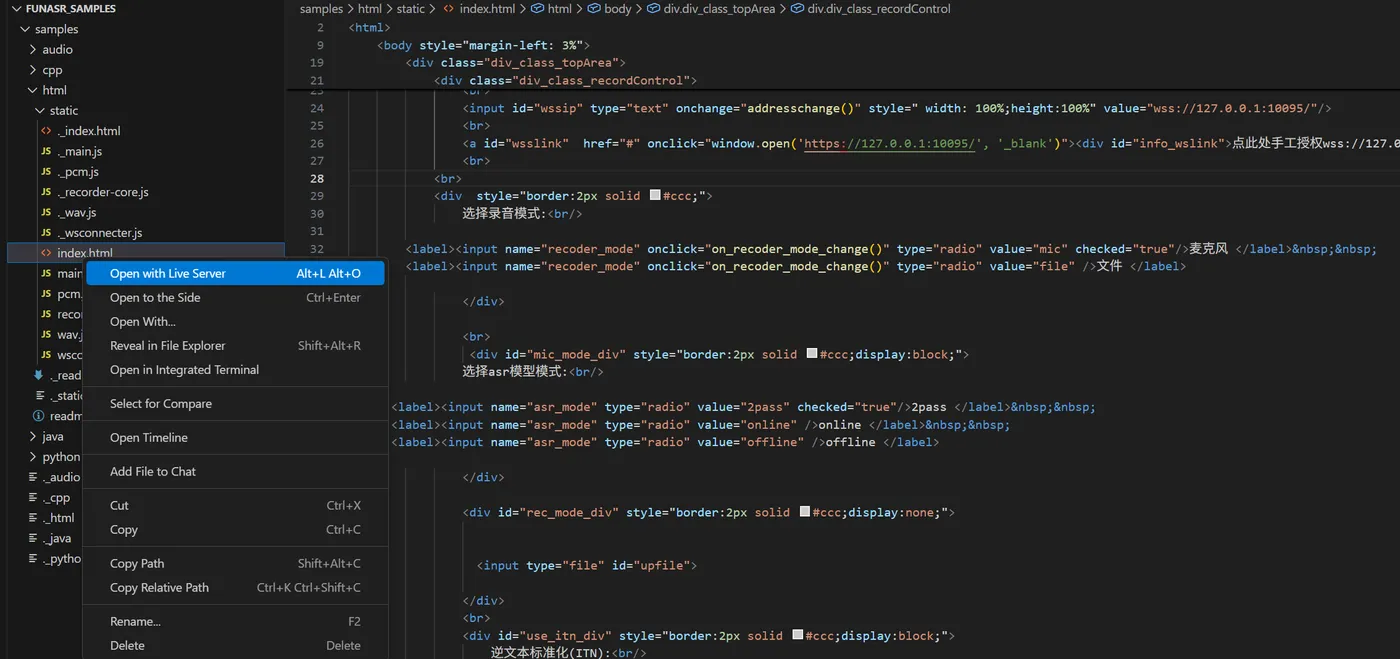Collapse the FUNASR_SAMPLES explorer section
Screen dimensions: 1400x659
16,9
